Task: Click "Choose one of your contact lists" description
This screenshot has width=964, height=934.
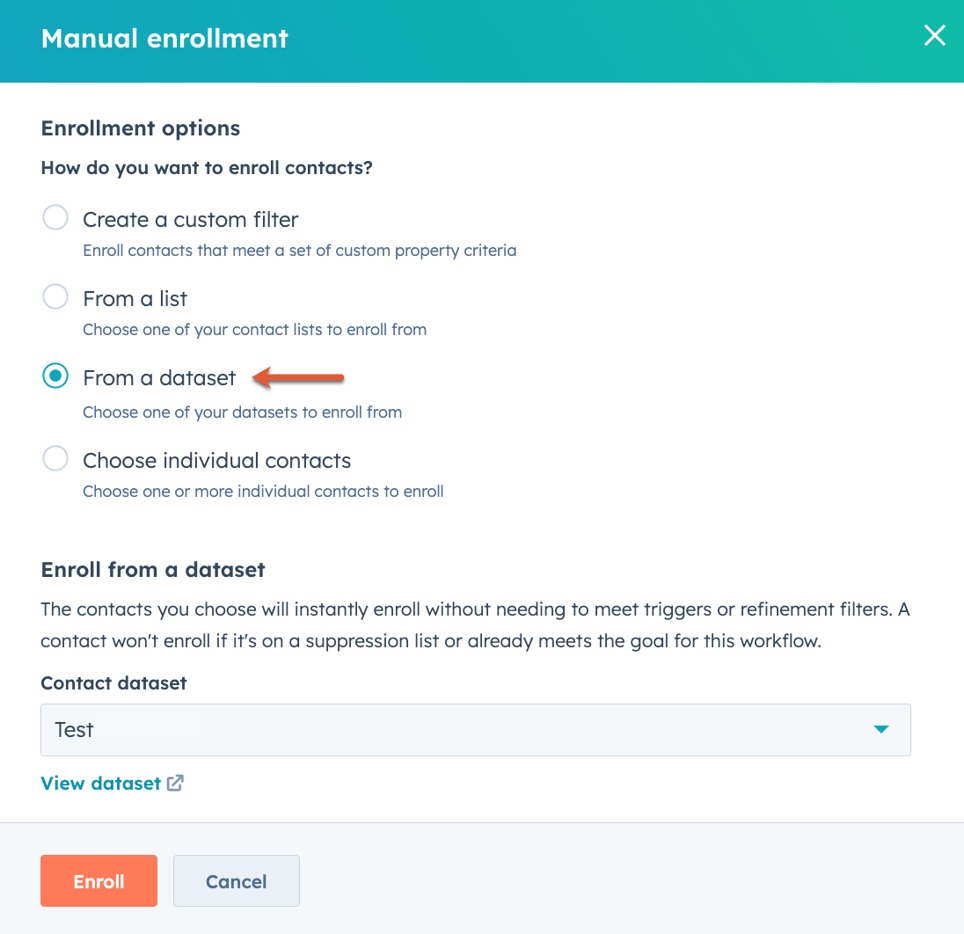Action: pos(255,330)
